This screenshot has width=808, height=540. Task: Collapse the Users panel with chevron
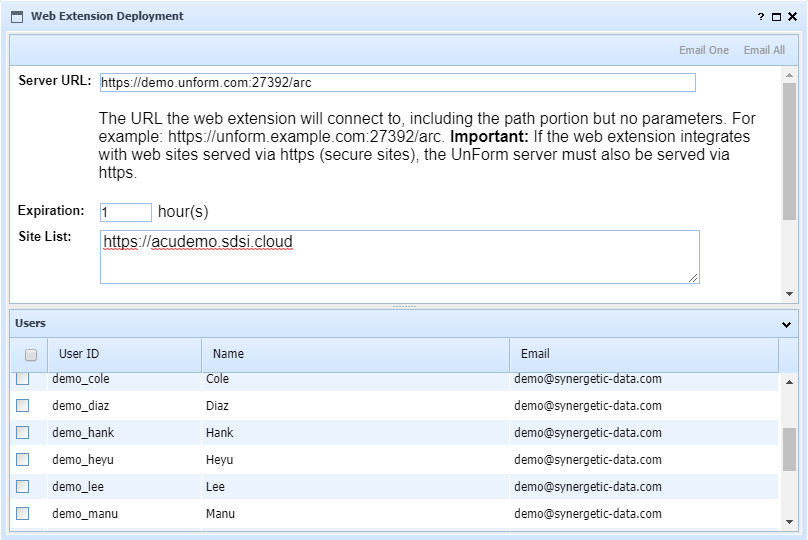[x=786, y=324]
